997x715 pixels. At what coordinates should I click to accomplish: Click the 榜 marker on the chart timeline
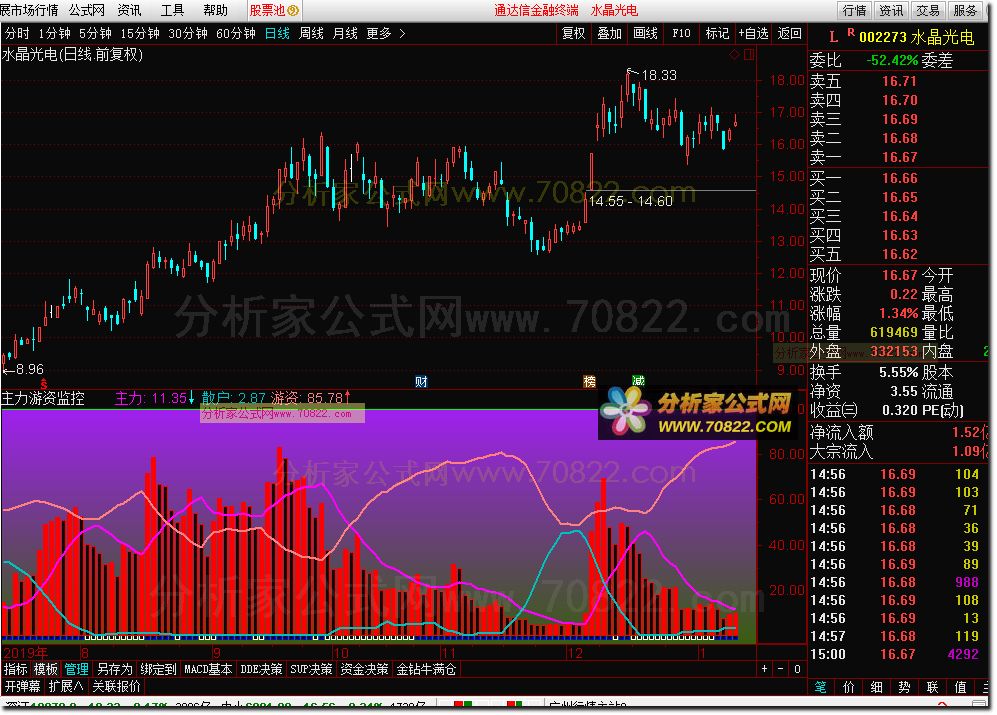tap(590, 381)
